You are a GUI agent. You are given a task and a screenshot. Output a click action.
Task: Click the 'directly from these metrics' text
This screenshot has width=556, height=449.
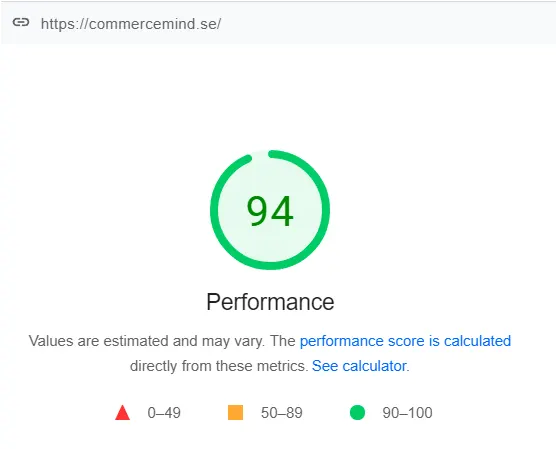pos(219,366)
